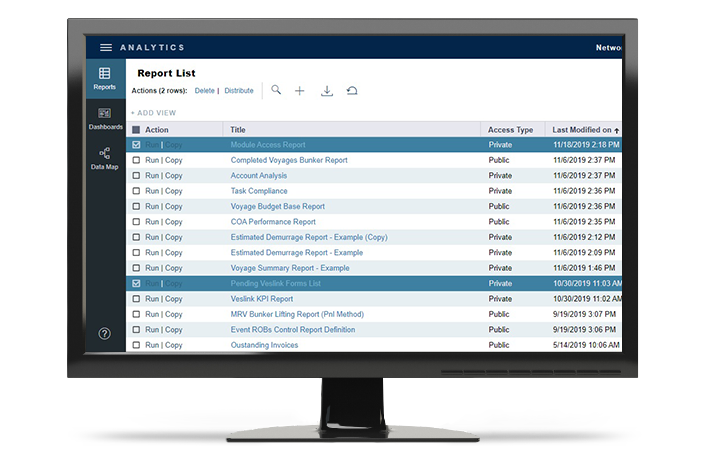Screen dimensions: 706x466
Task: Click the Report List heading
Action: point(166,73)
